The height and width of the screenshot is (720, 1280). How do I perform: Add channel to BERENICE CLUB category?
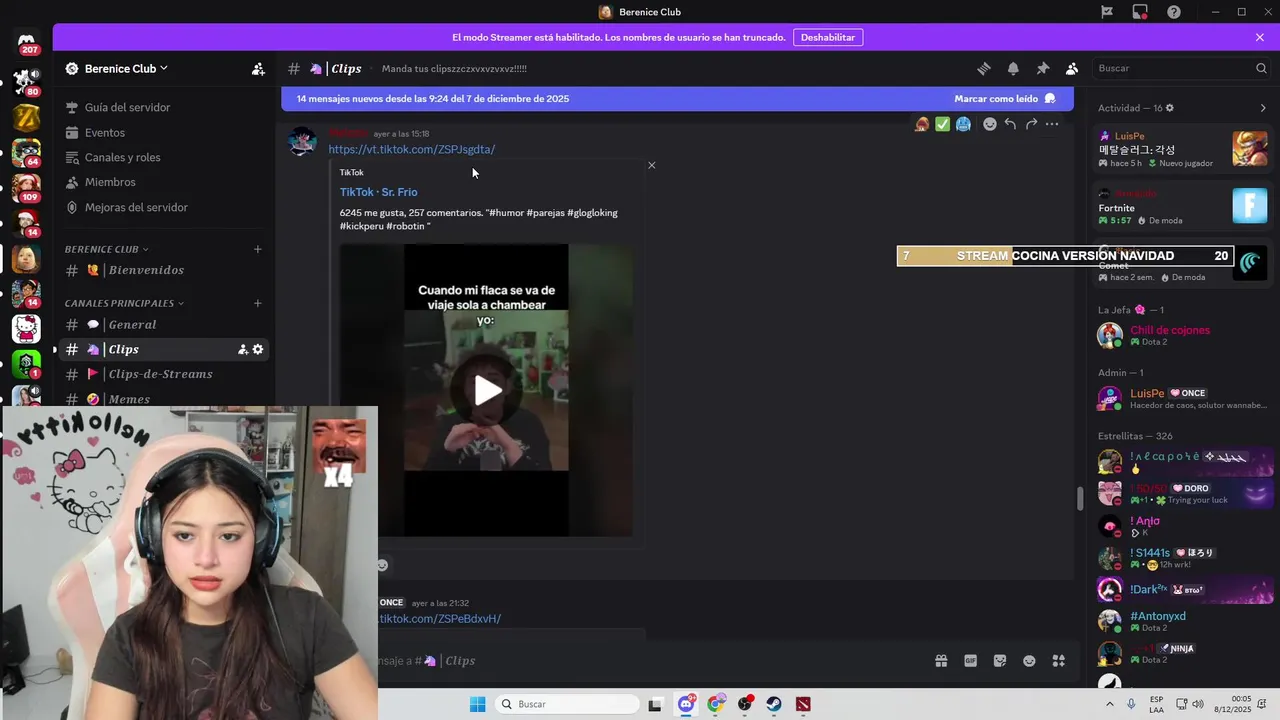tap(258, 249)
